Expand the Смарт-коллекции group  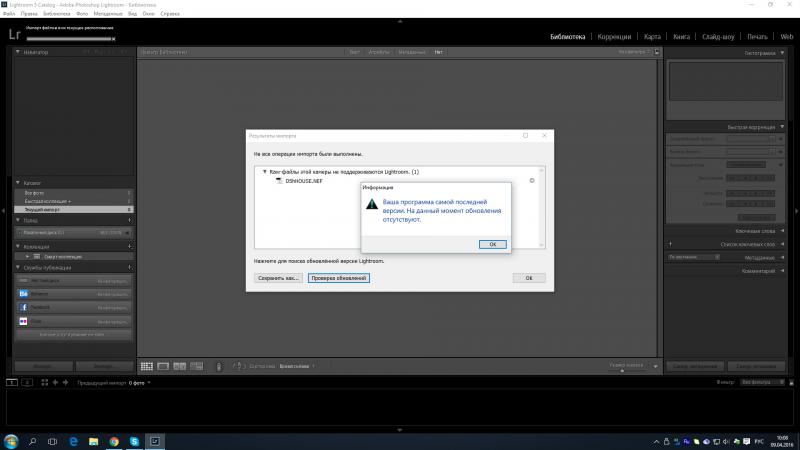pyautogui.click(x=28, y=257)
